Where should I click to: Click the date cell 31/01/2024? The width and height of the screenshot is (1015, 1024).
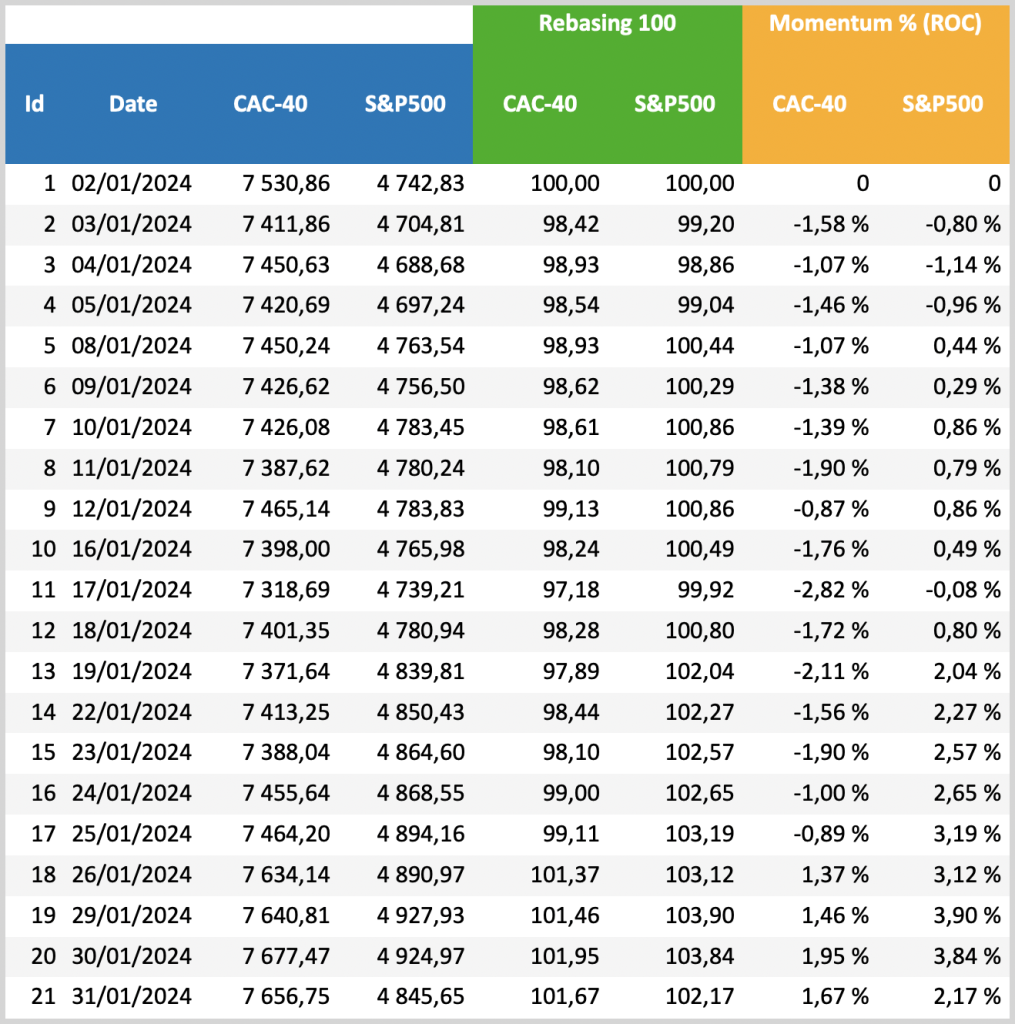pyautogui.click(x=131, y=997)
